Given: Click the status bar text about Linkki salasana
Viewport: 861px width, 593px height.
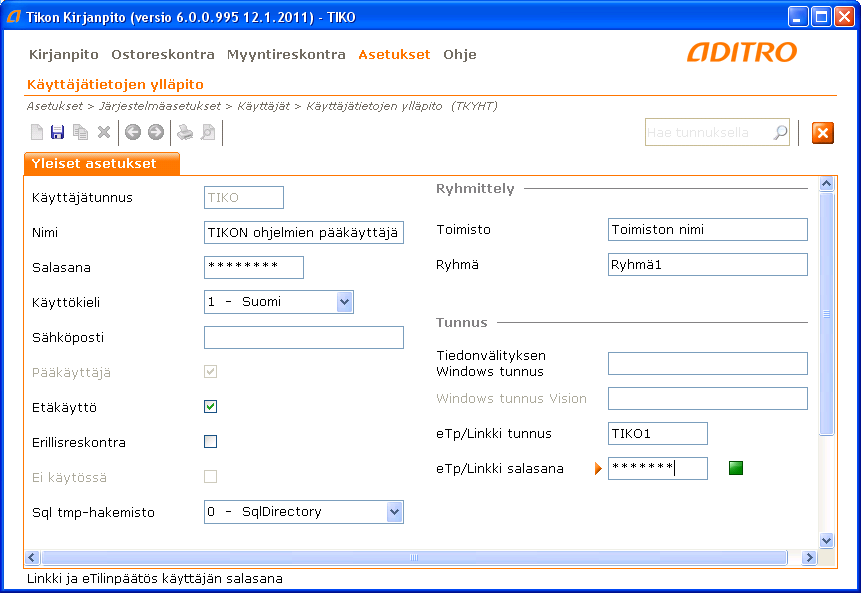Looking at the screenshot, I should pos(154,579).
